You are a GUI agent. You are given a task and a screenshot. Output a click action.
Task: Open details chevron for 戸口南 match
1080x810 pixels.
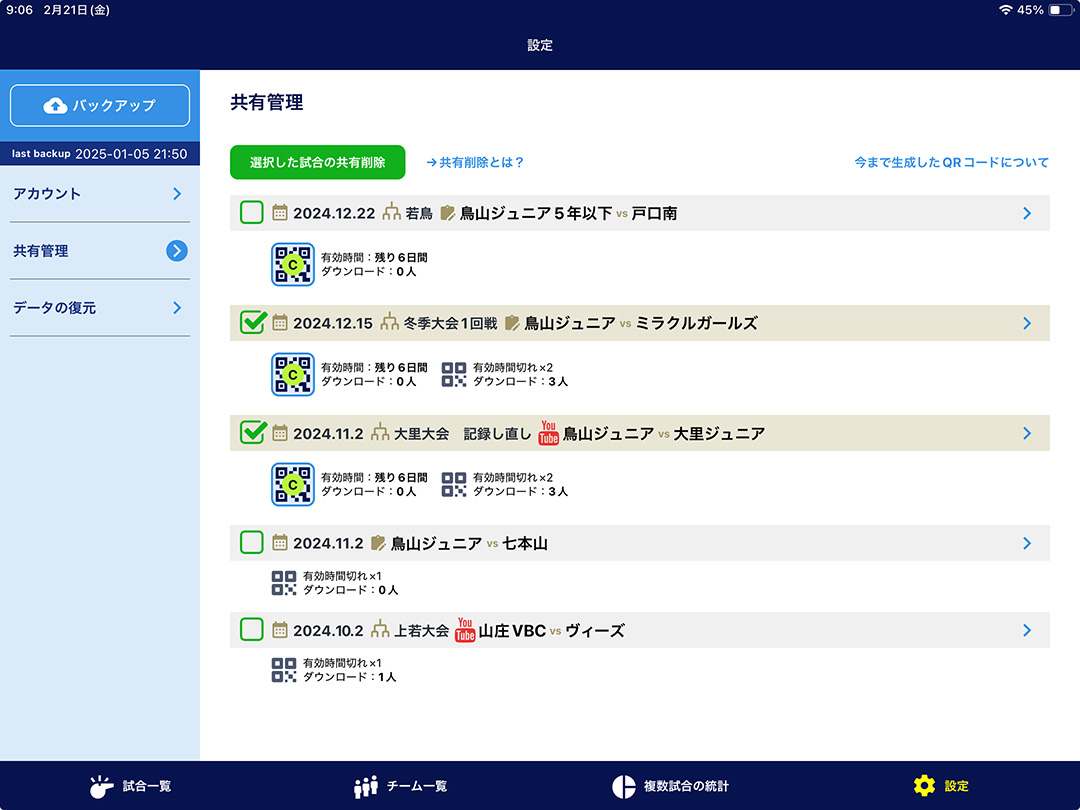[x=1027, y=213]
